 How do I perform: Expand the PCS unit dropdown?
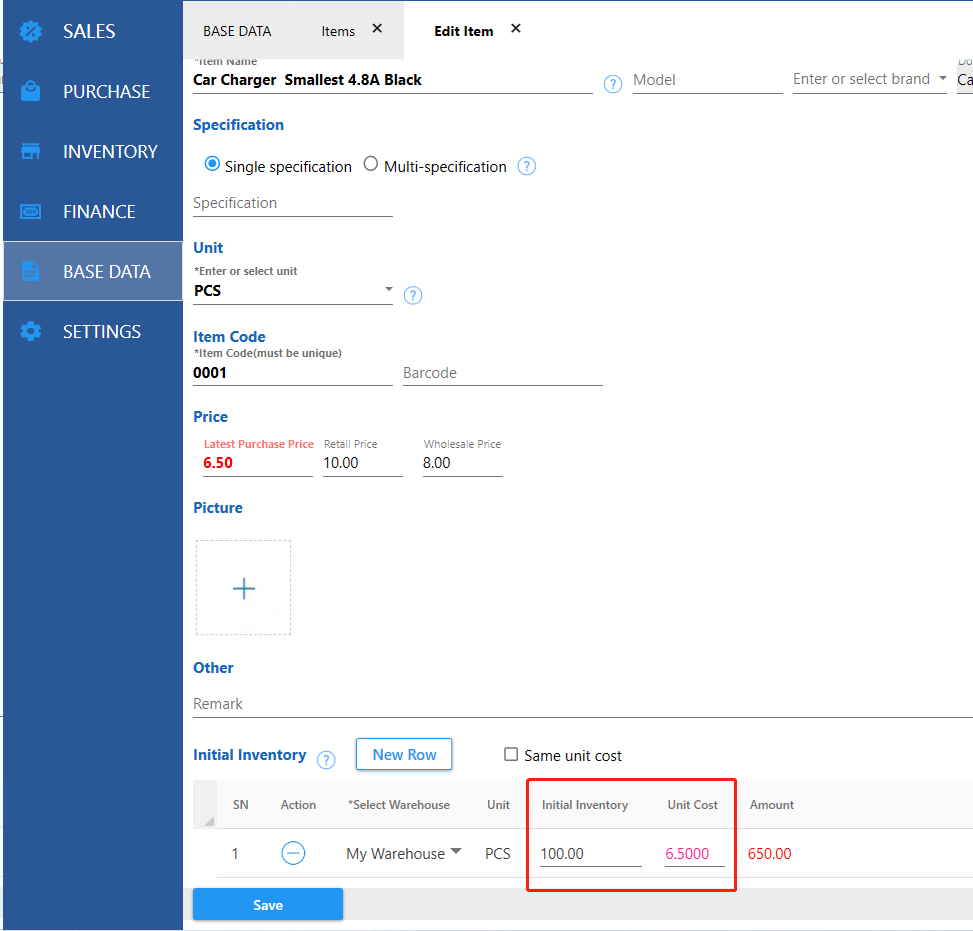click(x=388, y=290)
